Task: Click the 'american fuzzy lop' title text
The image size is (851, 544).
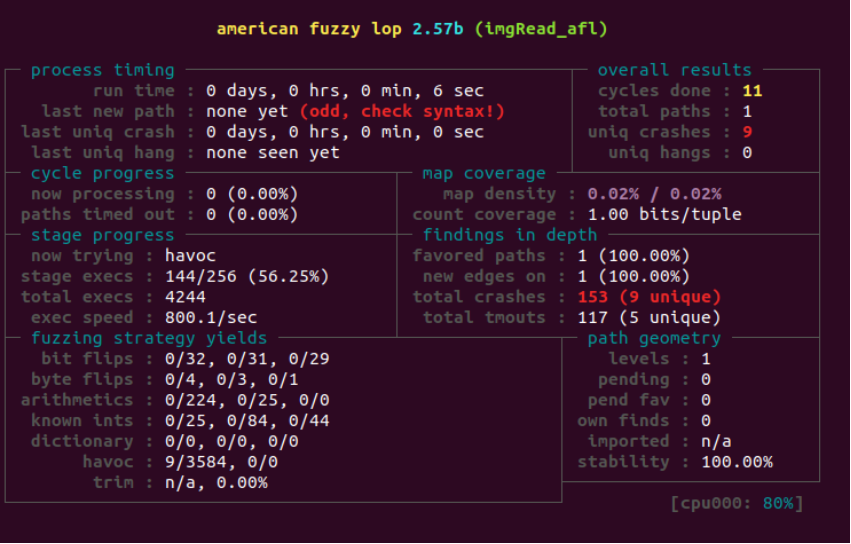Action: (x=310, y=28)
